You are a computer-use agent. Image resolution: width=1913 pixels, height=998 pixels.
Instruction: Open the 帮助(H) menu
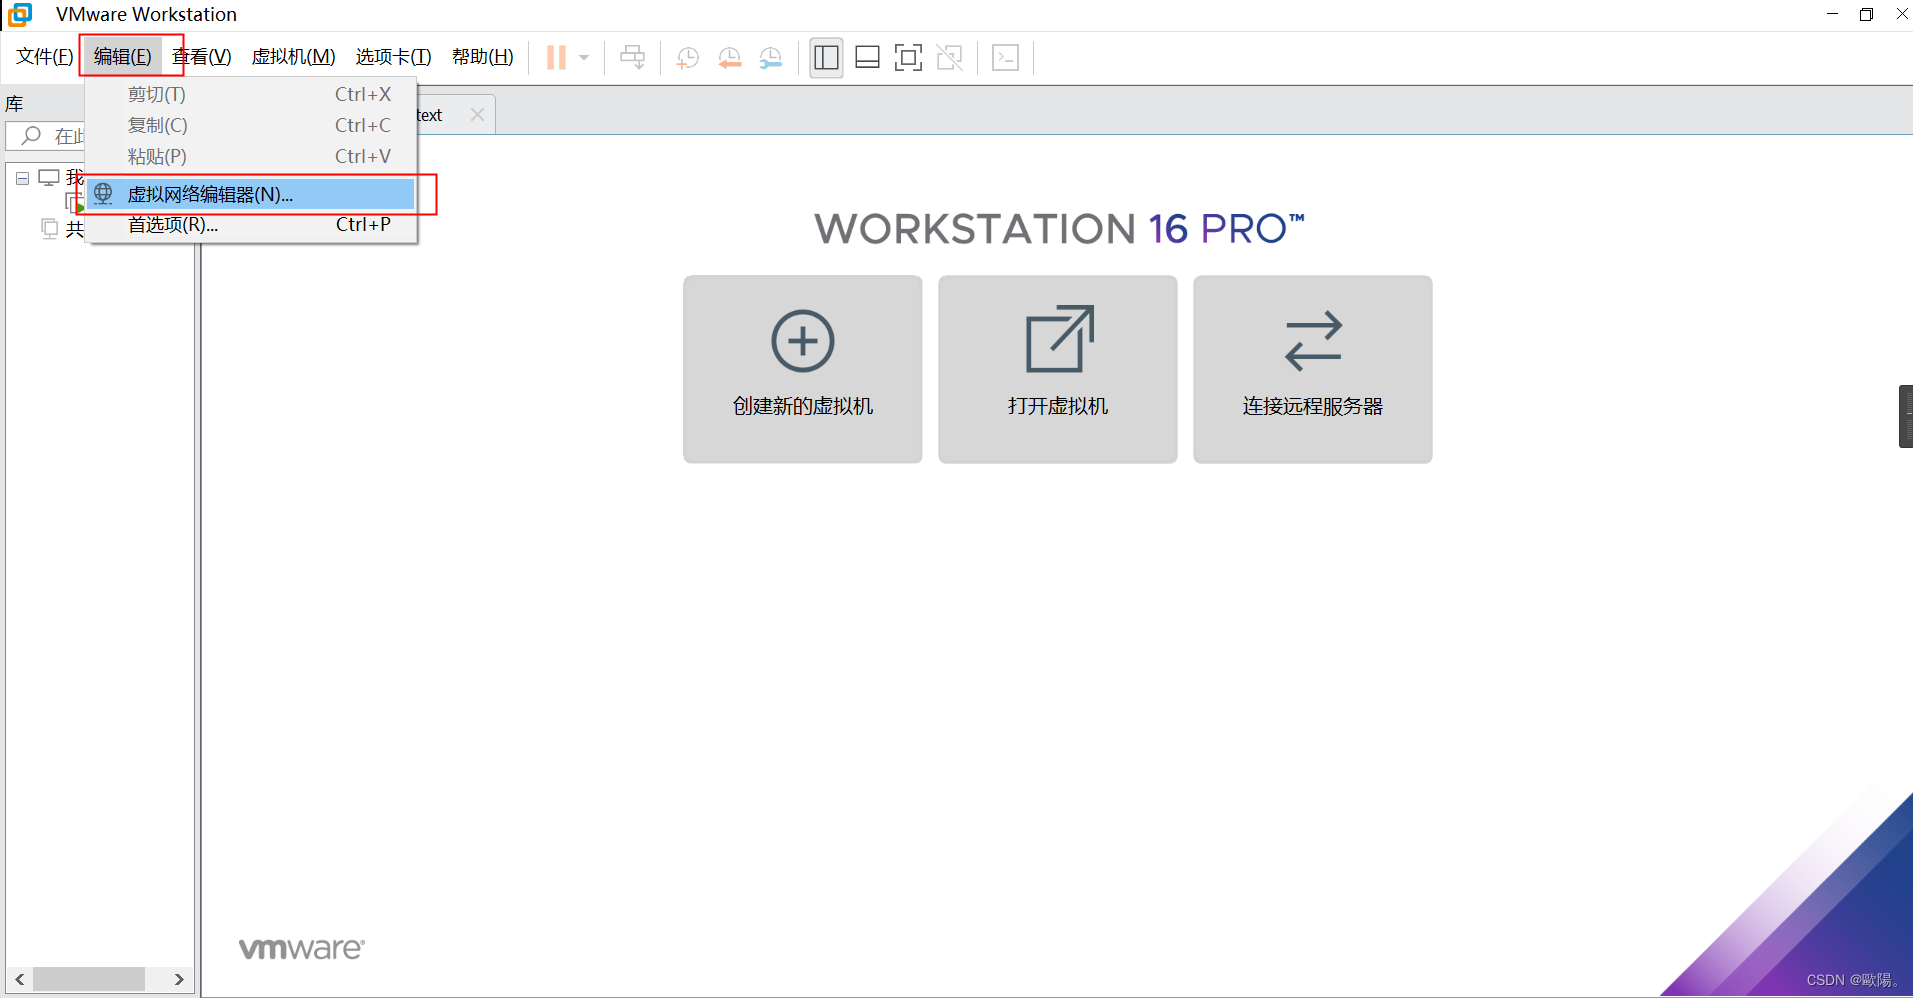(482, 57)
